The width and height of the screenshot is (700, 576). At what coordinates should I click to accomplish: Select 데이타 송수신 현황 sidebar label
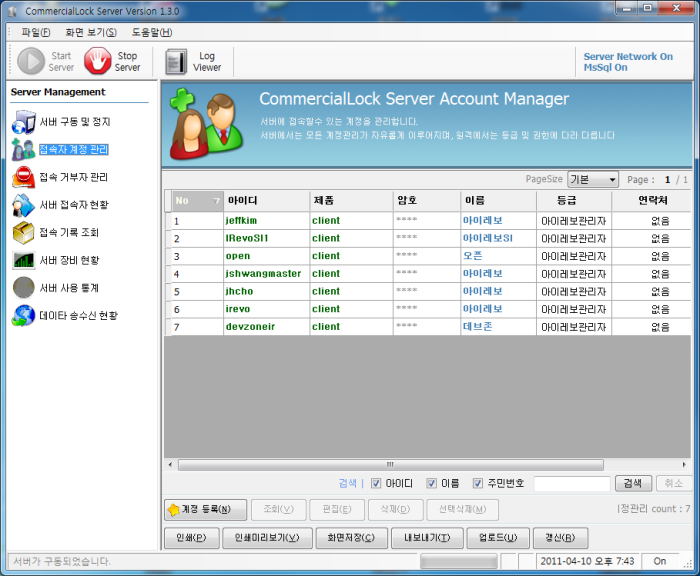point(79,316)
